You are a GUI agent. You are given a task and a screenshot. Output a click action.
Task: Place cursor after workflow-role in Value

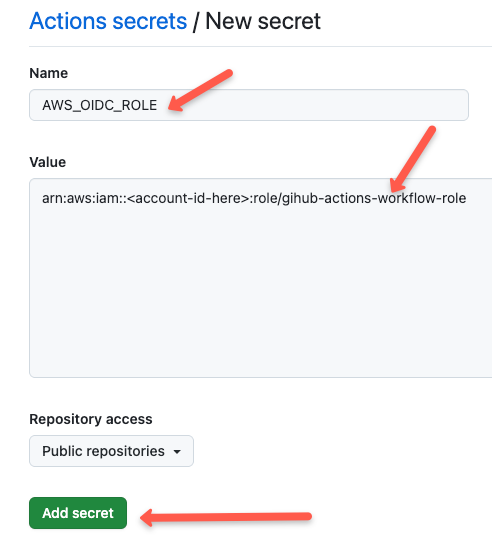point(467,198)
